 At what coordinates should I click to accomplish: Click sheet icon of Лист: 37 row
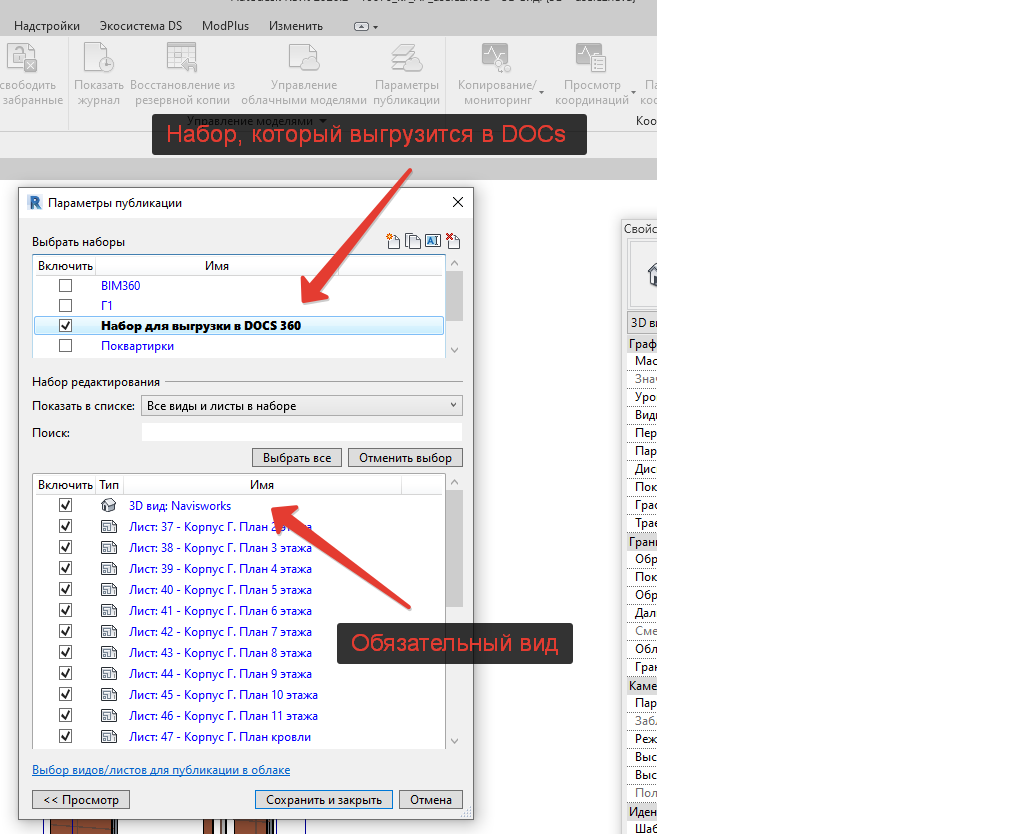tap(108, 526)
